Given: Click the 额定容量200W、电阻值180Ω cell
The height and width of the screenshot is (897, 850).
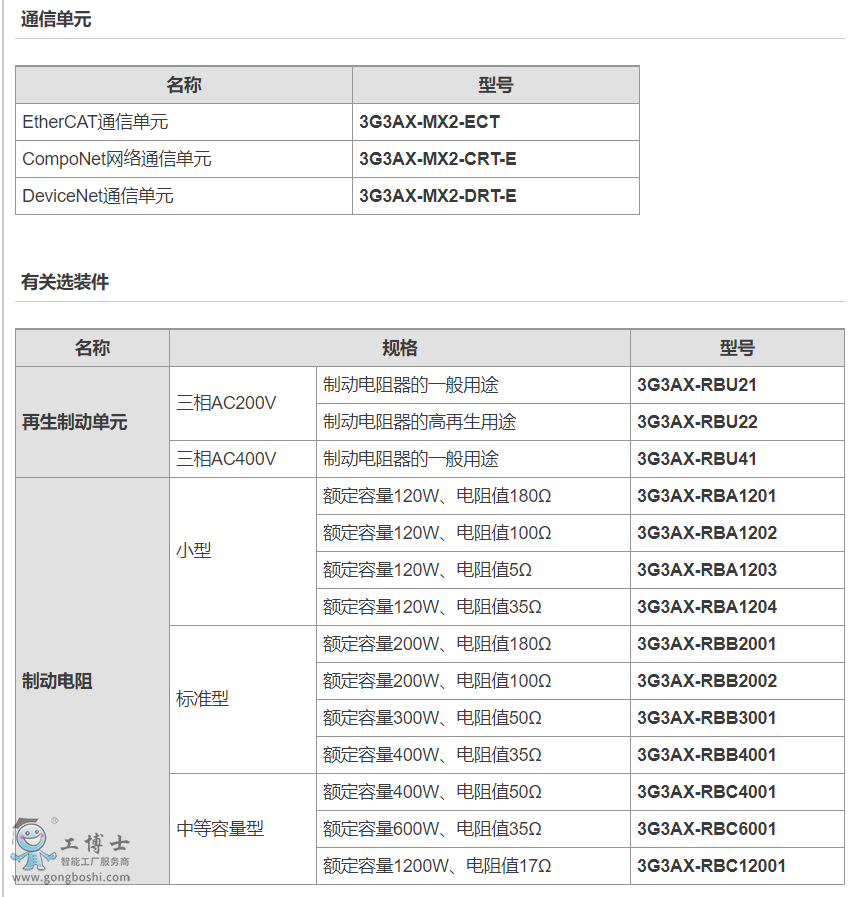Looking at the screenshot, I should [x=473, y=644].
